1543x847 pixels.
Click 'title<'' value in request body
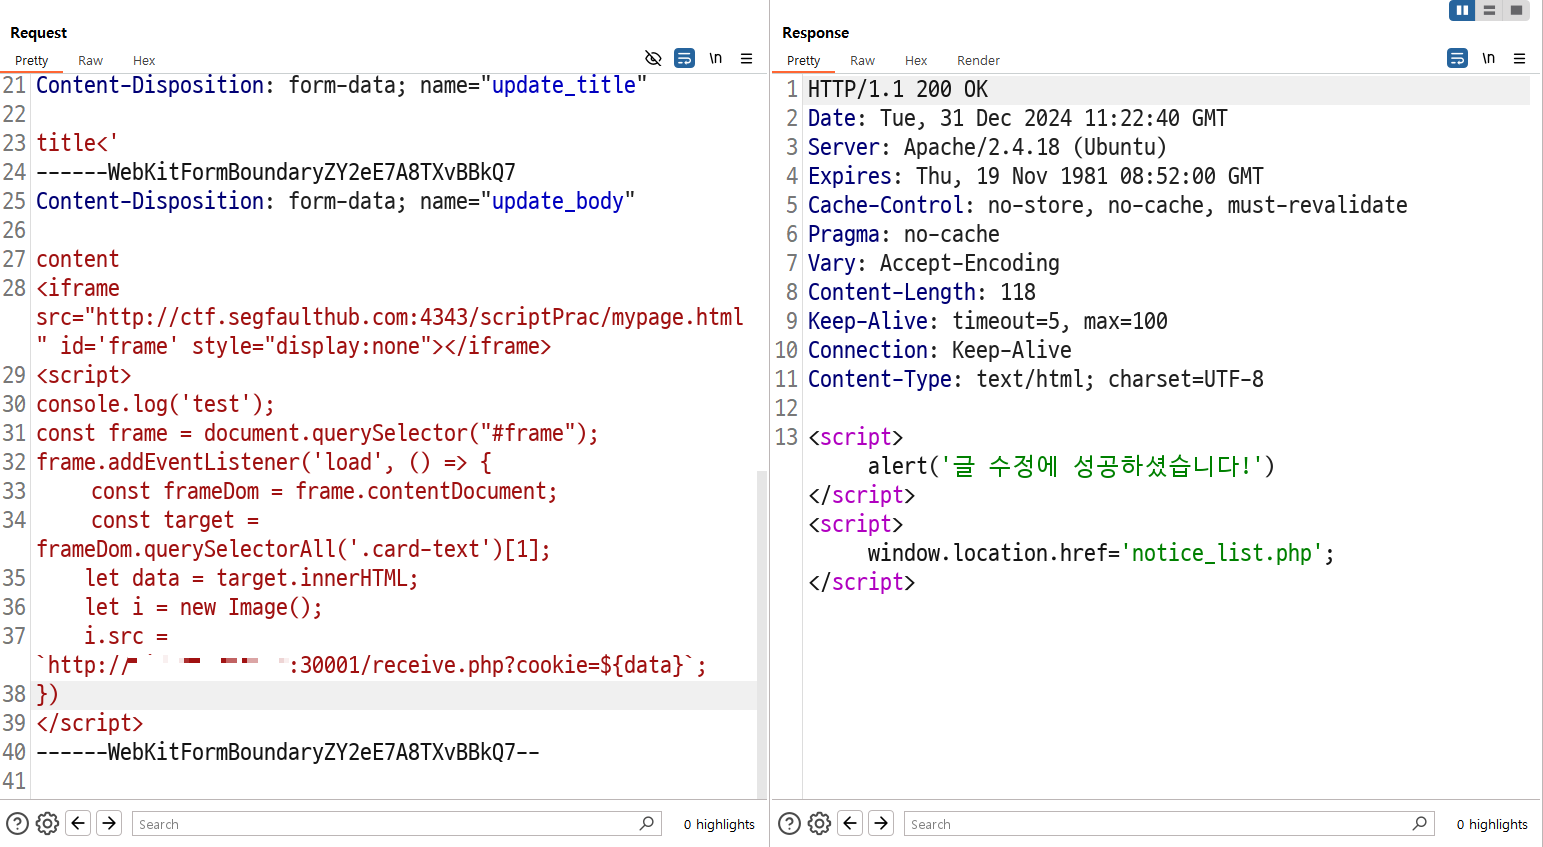(77, 143)
